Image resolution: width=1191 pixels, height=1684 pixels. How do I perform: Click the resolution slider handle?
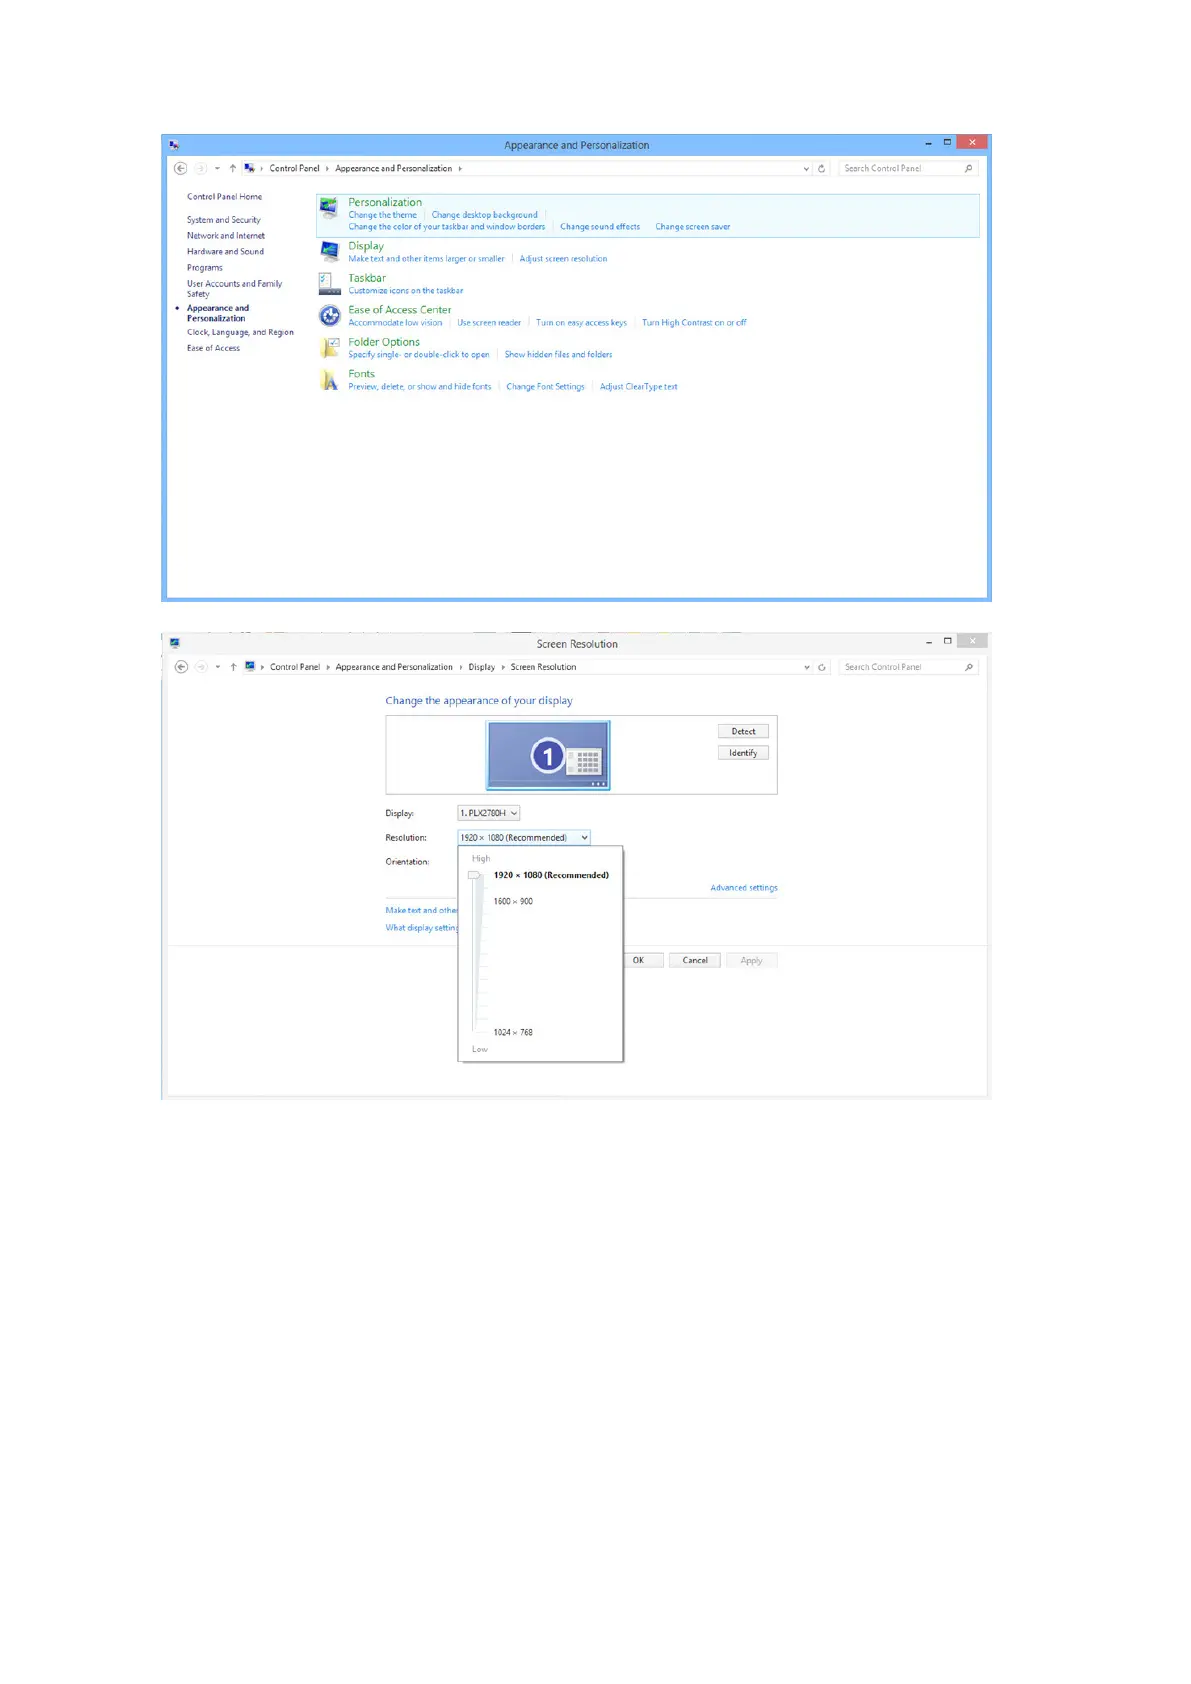pyautogui.click(x=475, y=876)
